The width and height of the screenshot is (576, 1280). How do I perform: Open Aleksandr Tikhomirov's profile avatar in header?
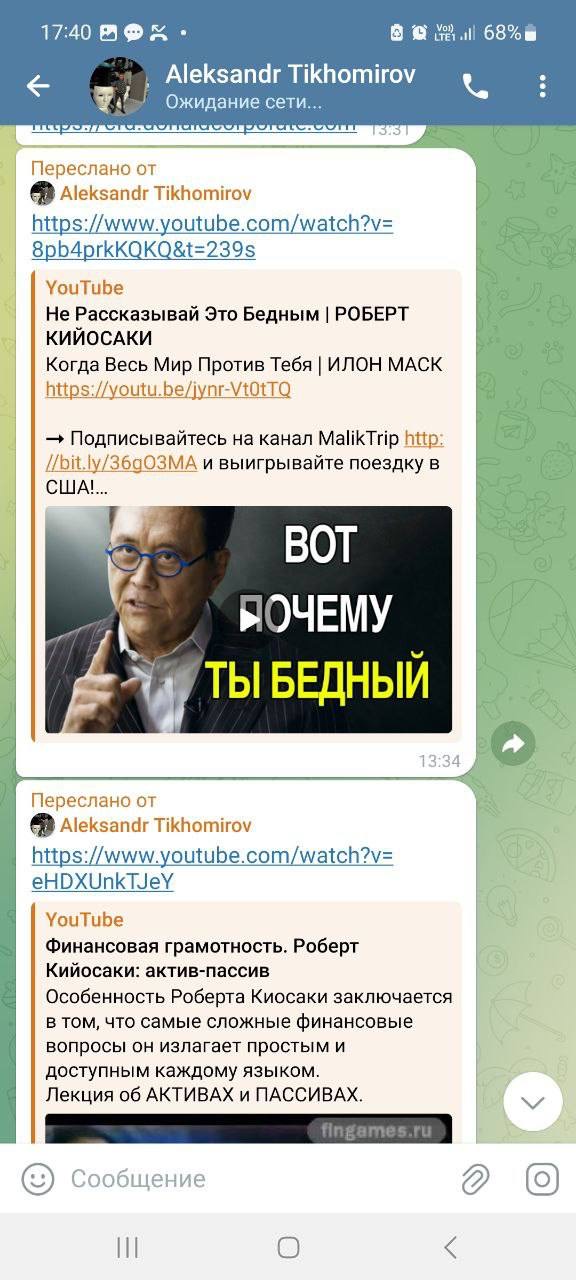tap(119, 86)
